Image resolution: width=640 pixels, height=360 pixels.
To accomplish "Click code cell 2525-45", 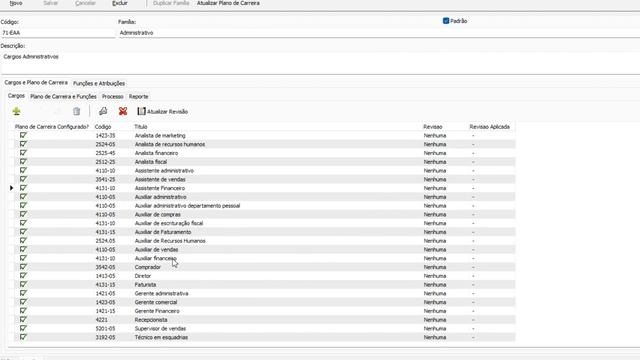I will click(105, 153).
